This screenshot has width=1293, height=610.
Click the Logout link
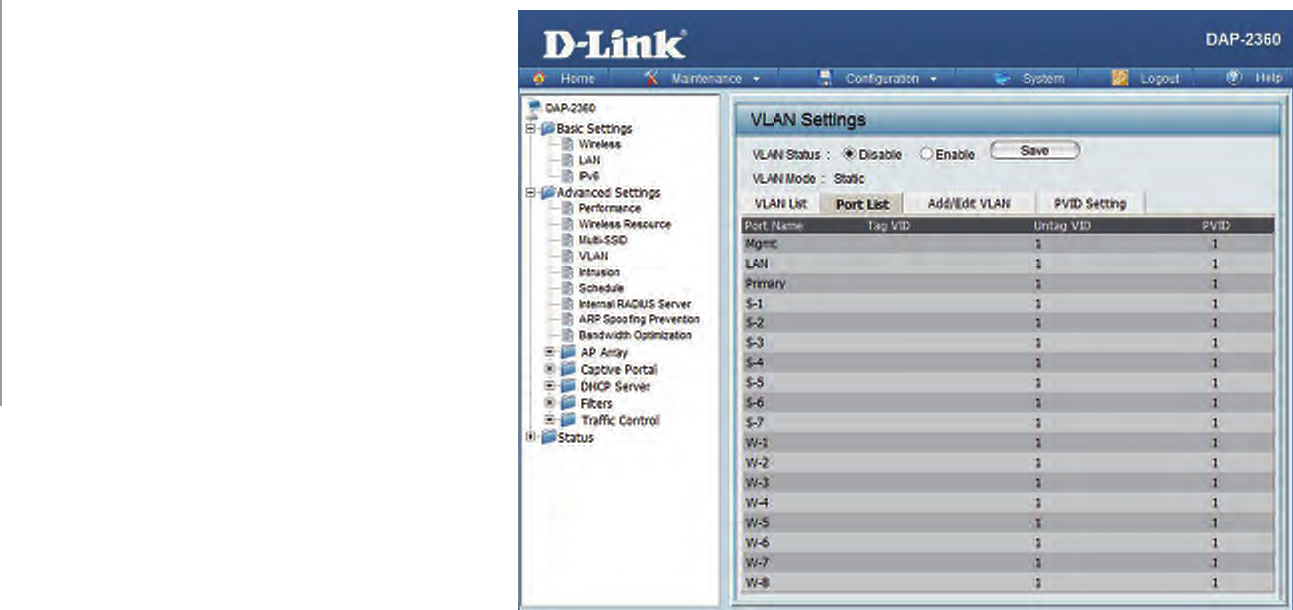tap(1160, 79)
